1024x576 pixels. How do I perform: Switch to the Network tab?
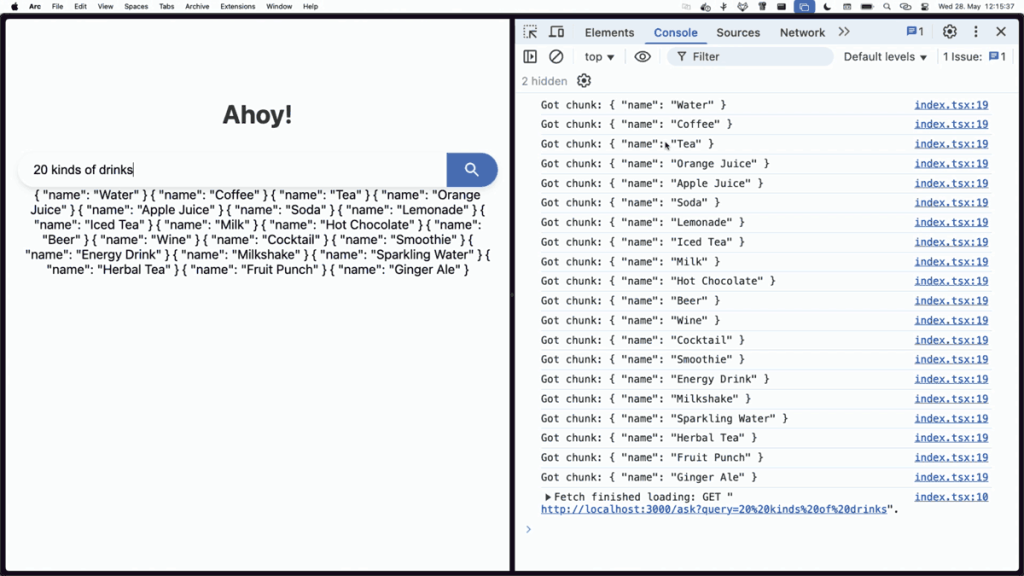click(802, 33)
